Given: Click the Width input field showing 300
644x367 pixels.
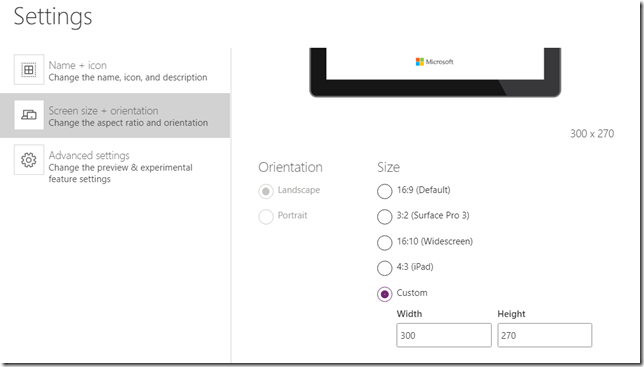Looking at the screenshot, I should tap(444, 335).
